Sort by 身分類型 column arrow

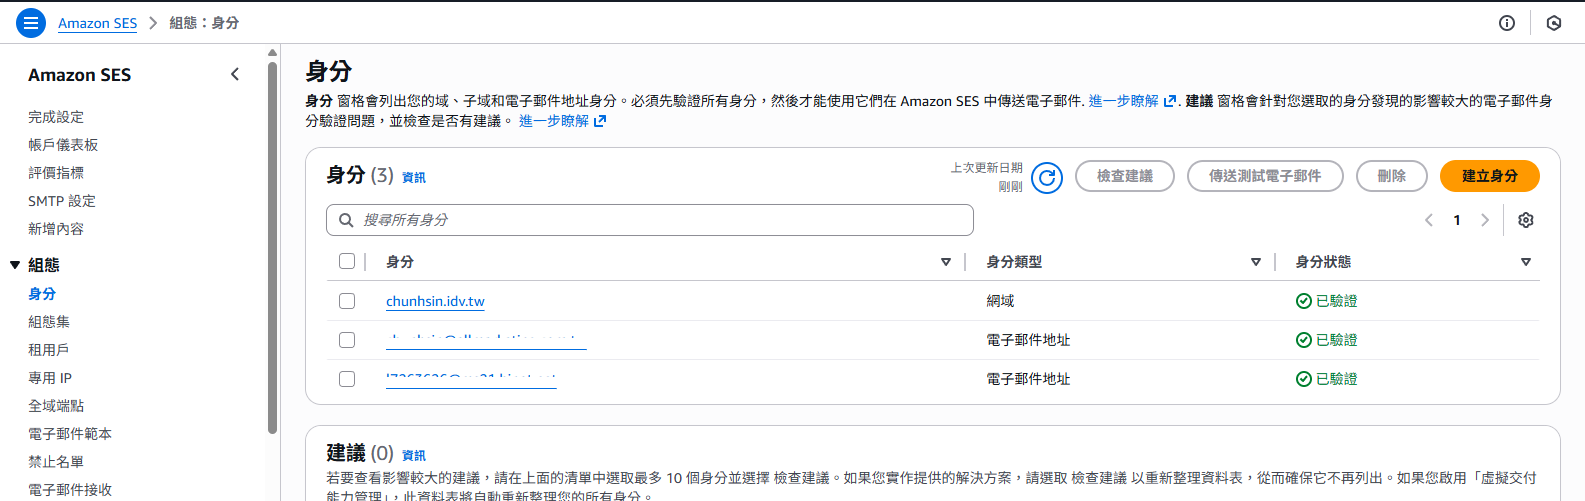pyautogui.click(x=1256, y=262)
